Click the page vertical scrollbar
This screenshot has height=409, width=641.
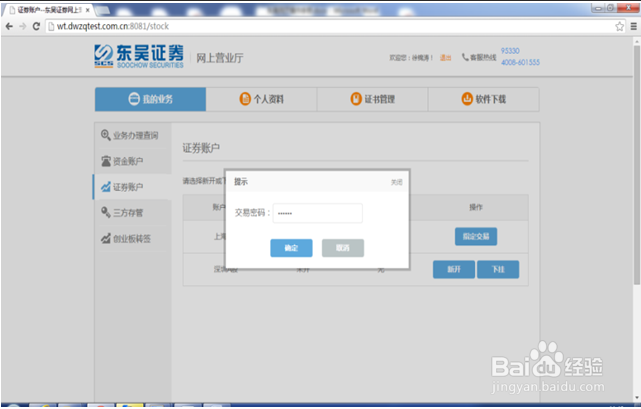(x=637, y=164)
